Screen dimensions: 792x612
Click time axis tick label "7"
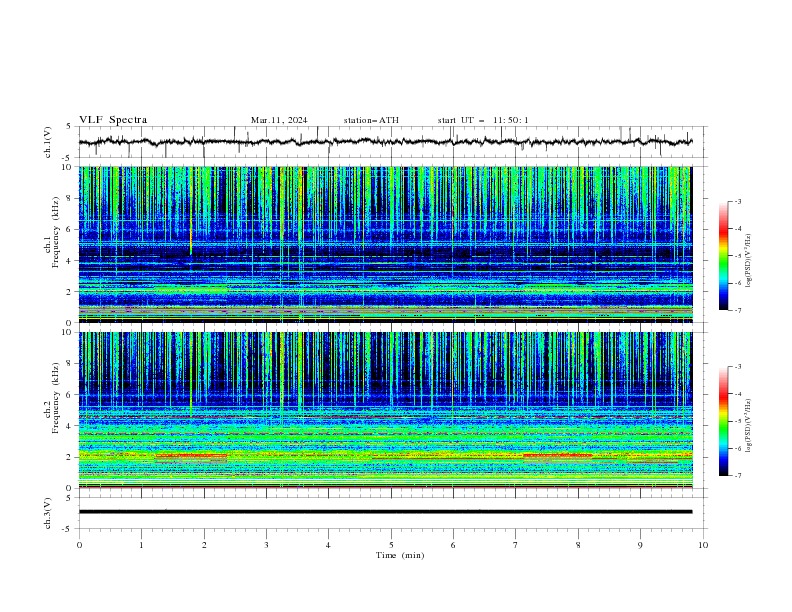coord(516,545)
